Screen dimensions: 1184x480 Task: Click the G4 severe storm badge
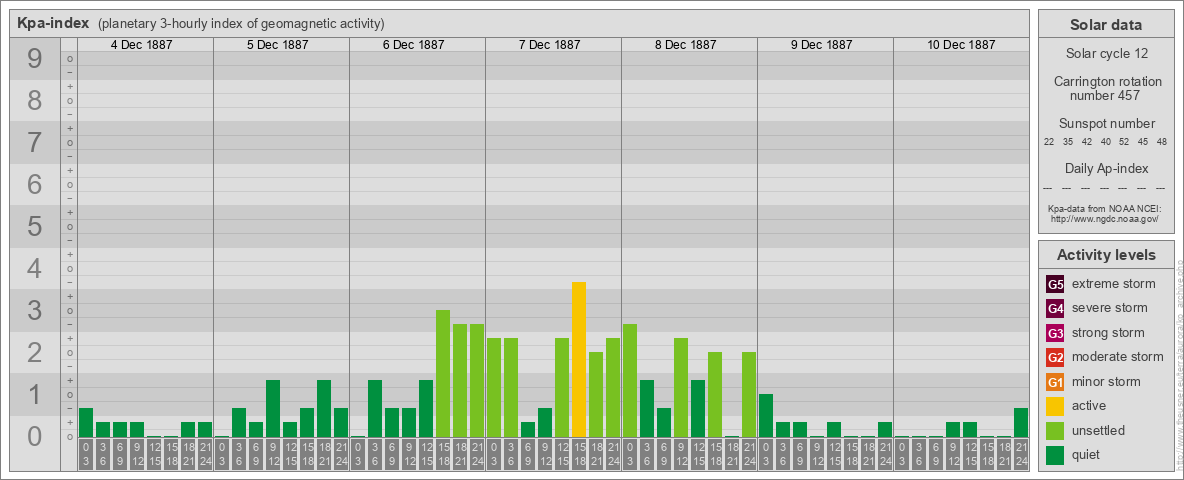click(1056, 308)
